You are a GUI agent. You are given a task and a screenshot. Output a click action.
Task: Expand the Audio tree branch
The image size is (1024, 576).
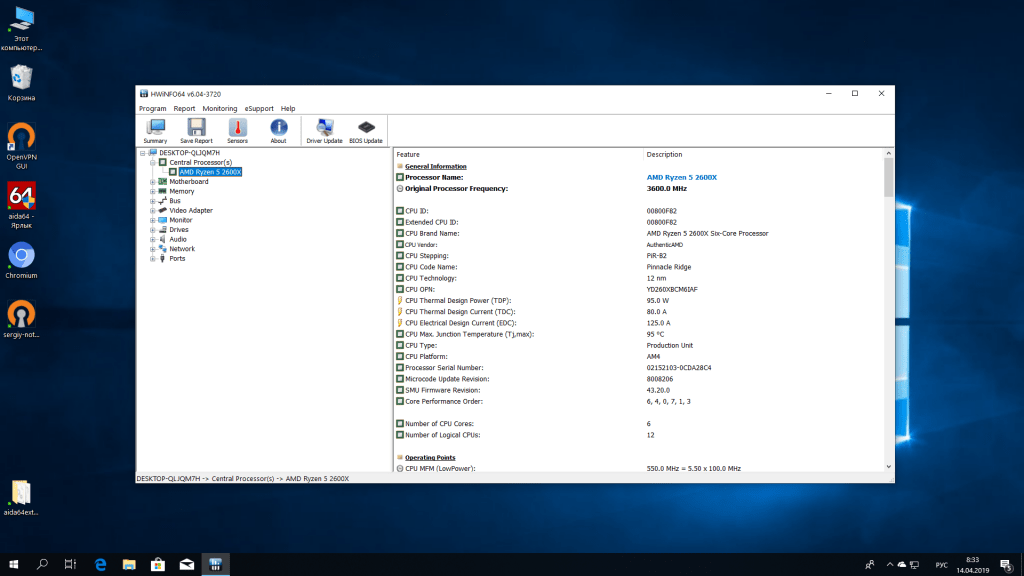click(x=153, y=239)
